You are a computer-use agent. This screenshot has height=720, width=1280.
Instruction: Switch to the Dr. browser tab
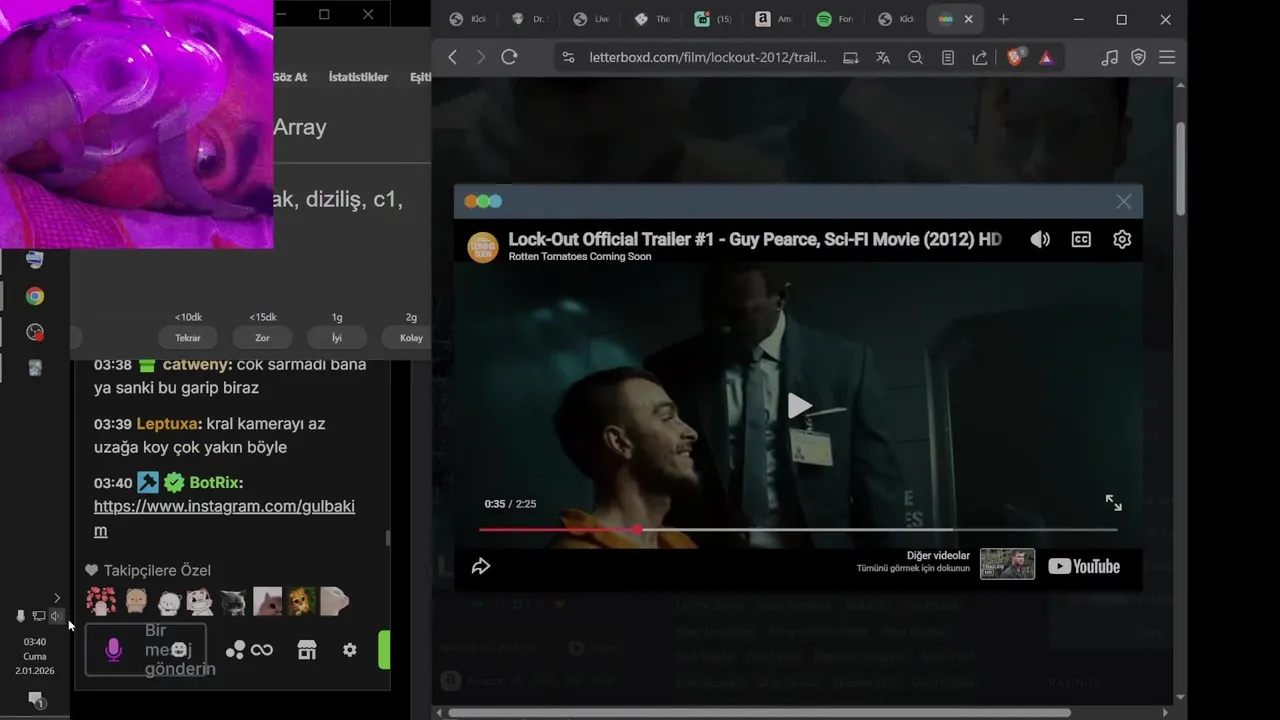pyautogui.click(x=529, y=19)
